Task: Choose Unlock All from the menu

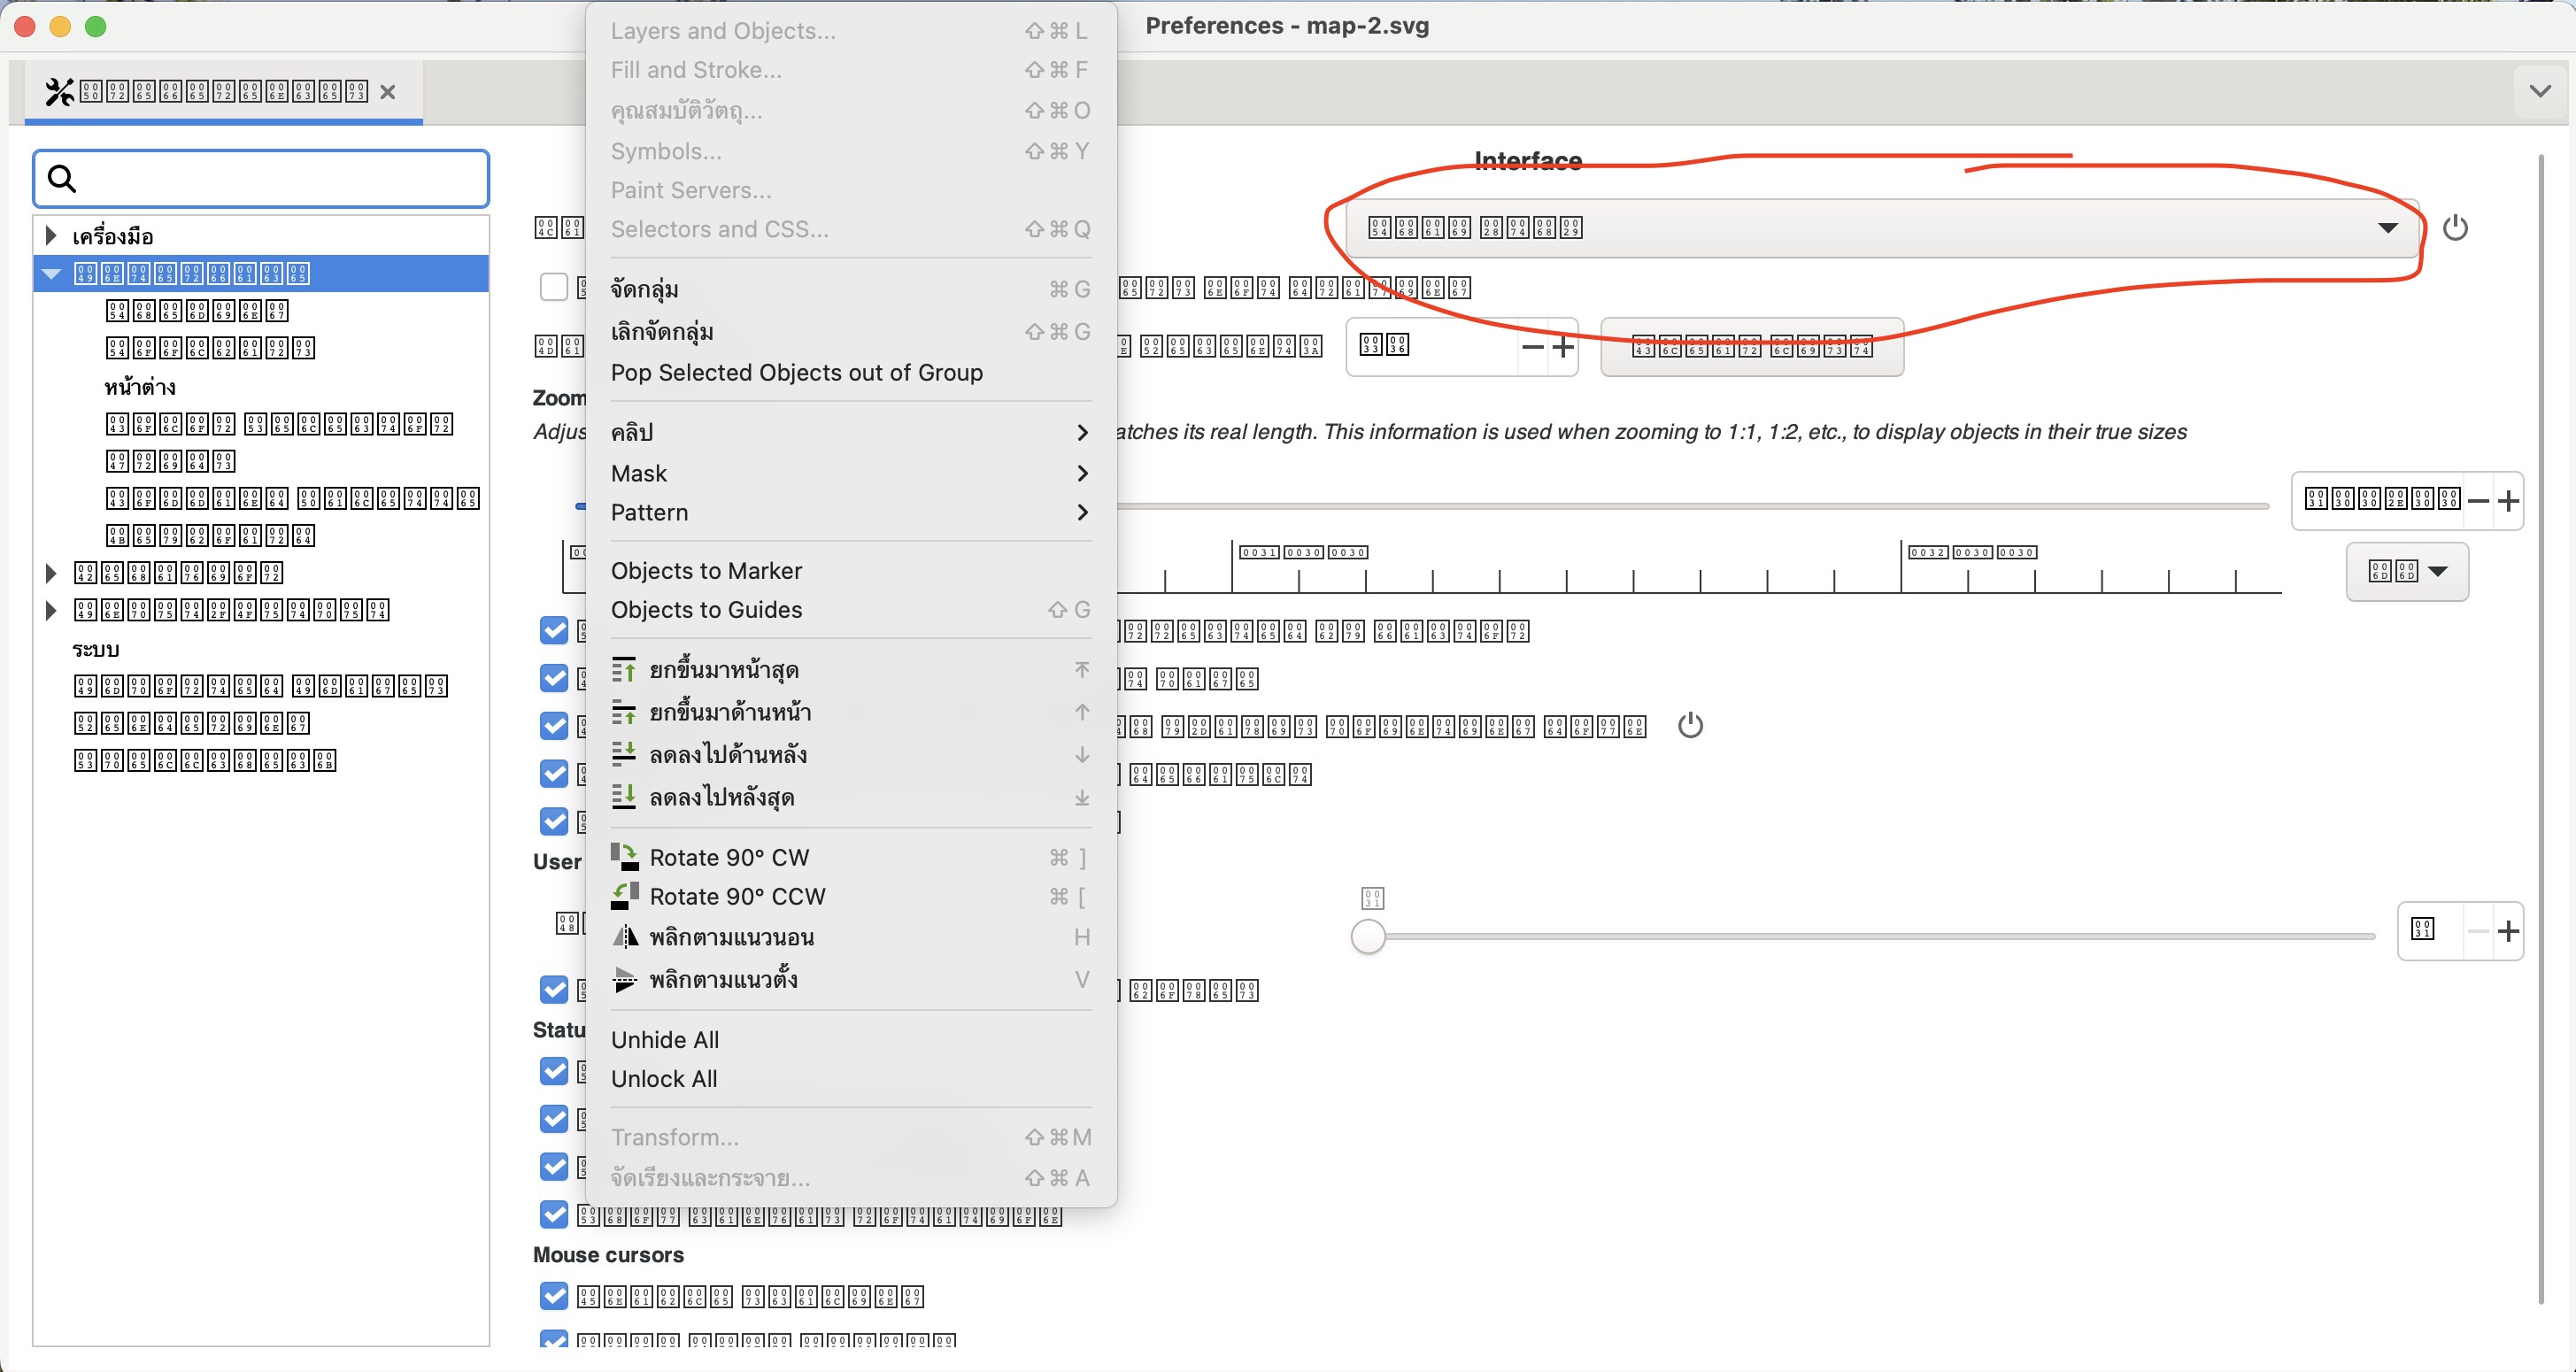Action: pos(850,1078)
